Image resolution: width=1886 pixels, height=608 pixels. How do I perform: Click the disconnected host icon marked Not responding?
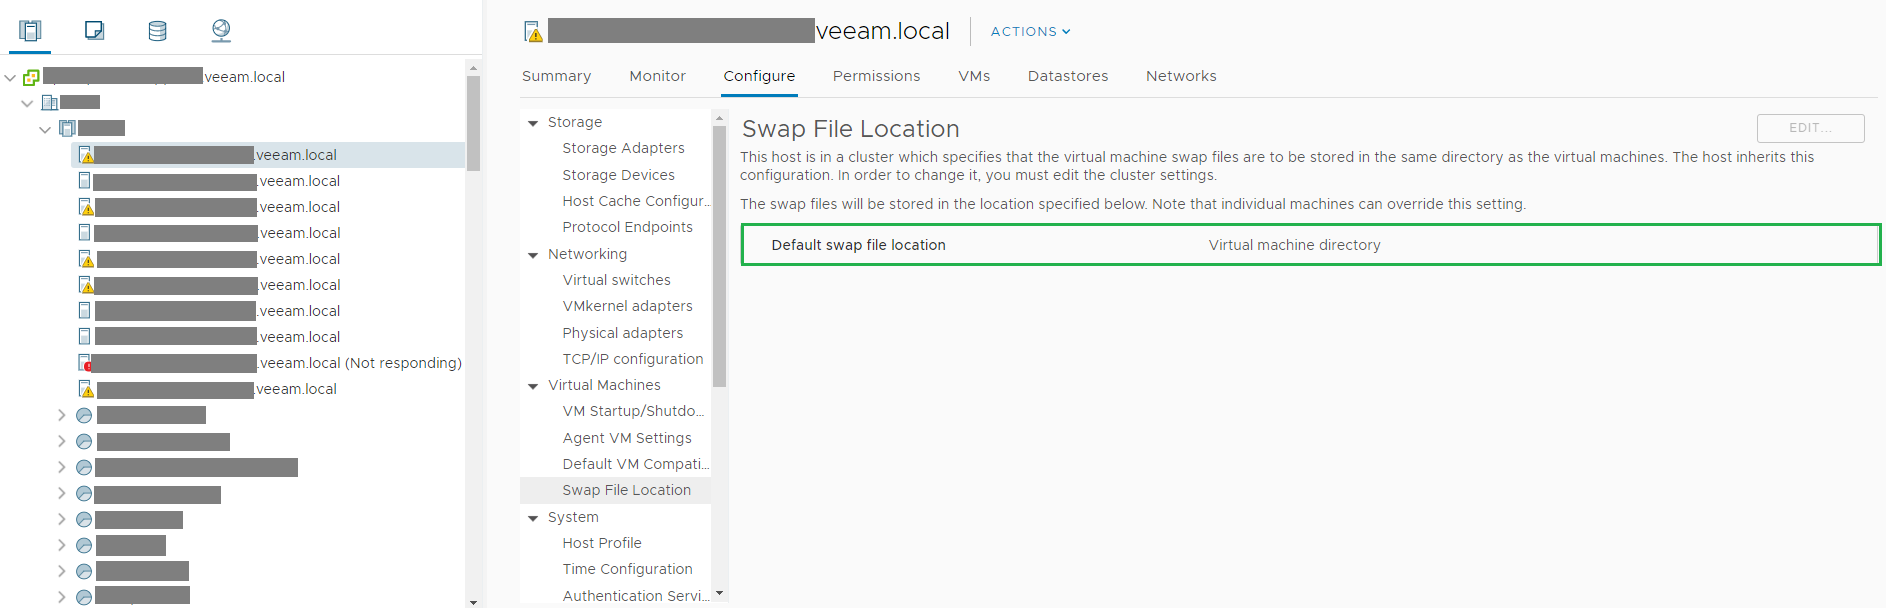click(85, 363)
